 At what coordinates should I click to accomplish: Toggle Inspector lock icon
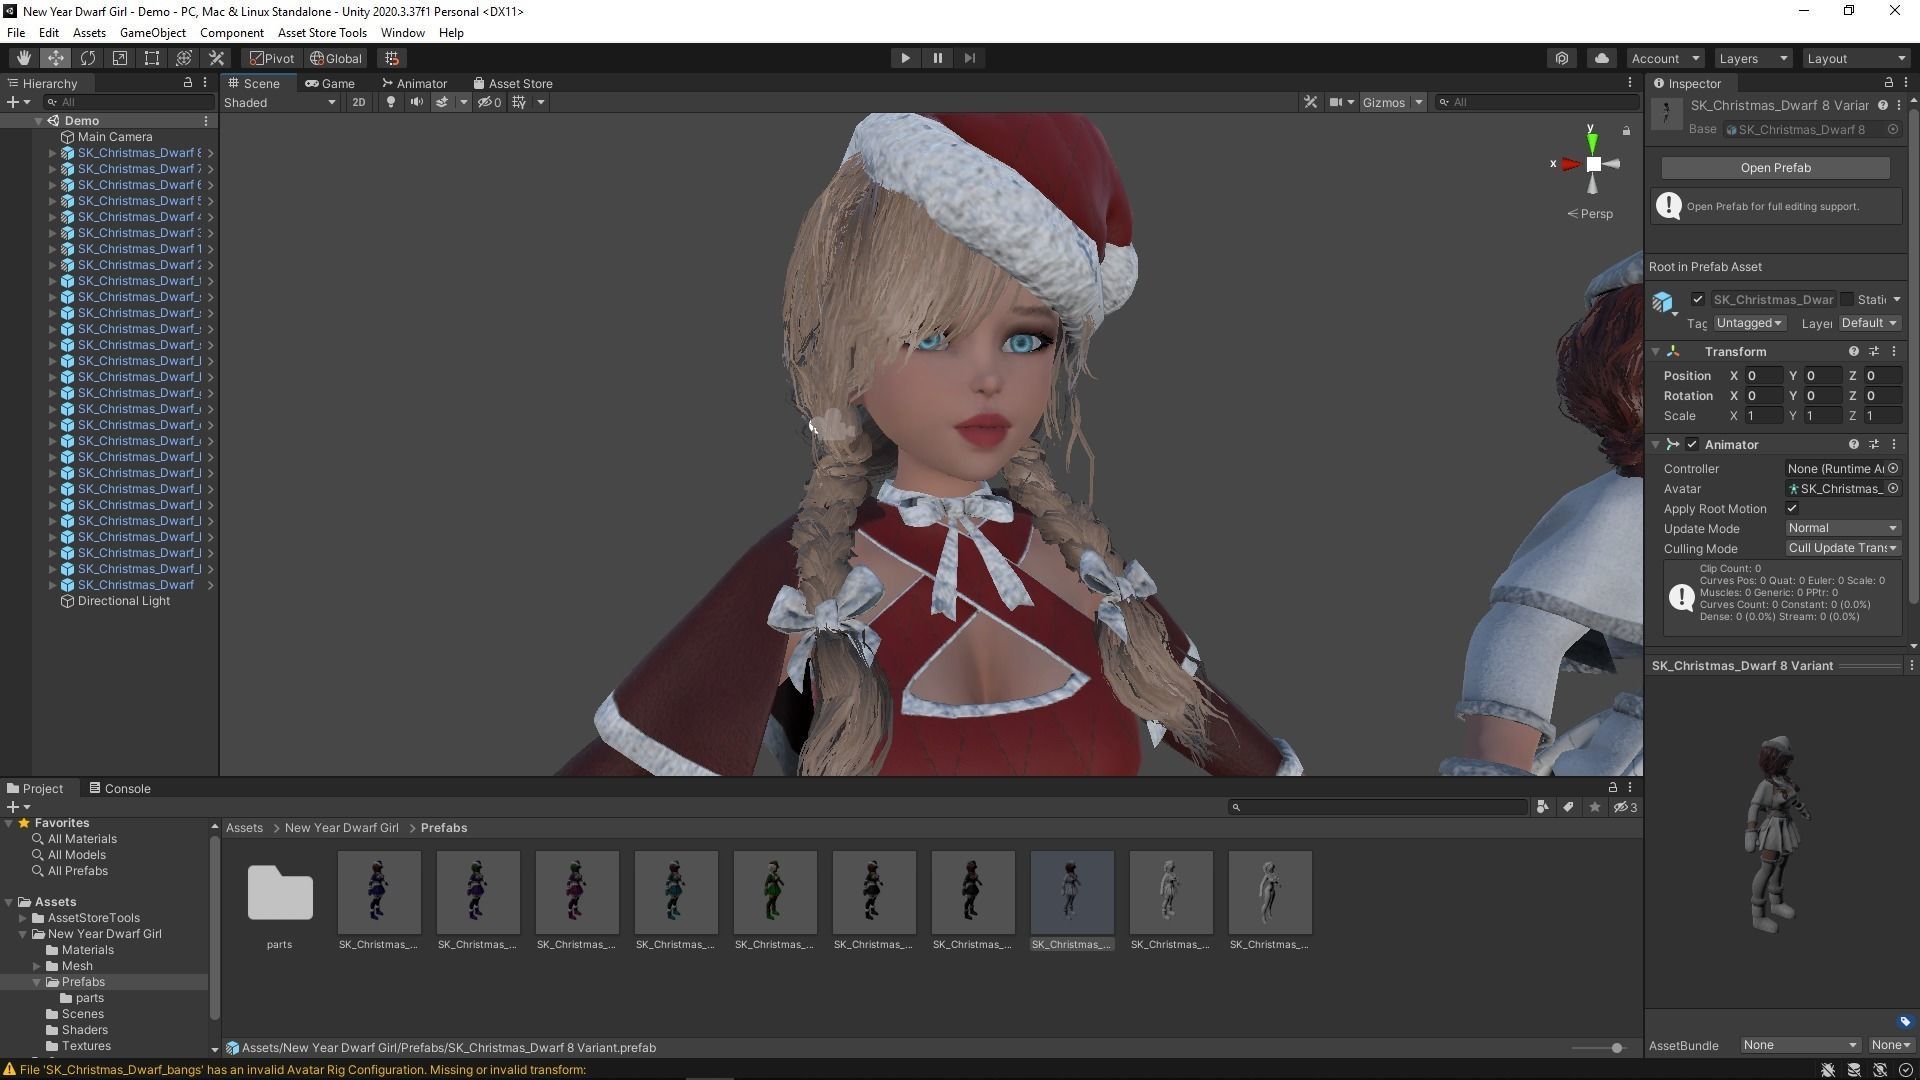[x=1888, y=83]
